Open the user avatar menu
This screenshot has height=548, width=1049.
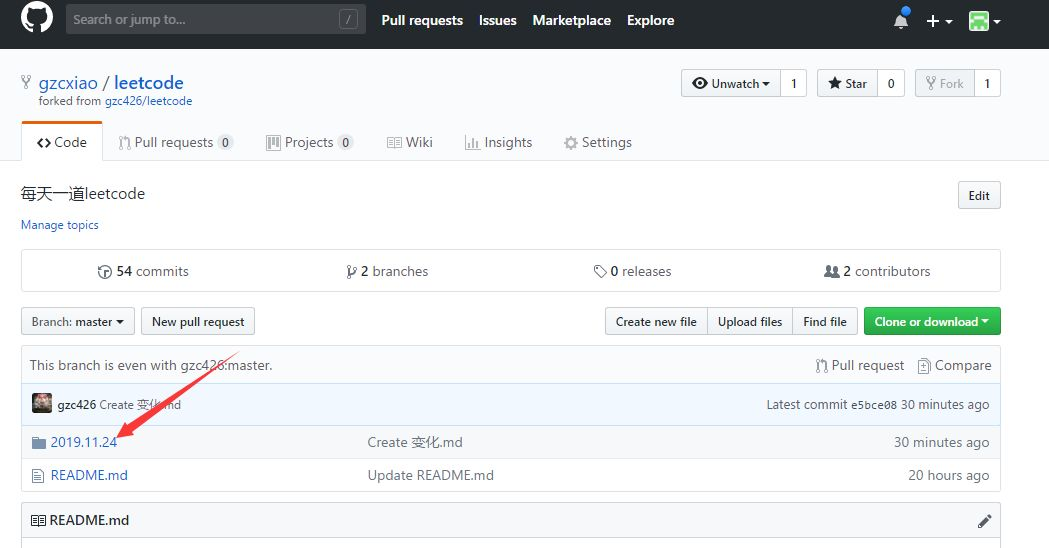[984, 21]
